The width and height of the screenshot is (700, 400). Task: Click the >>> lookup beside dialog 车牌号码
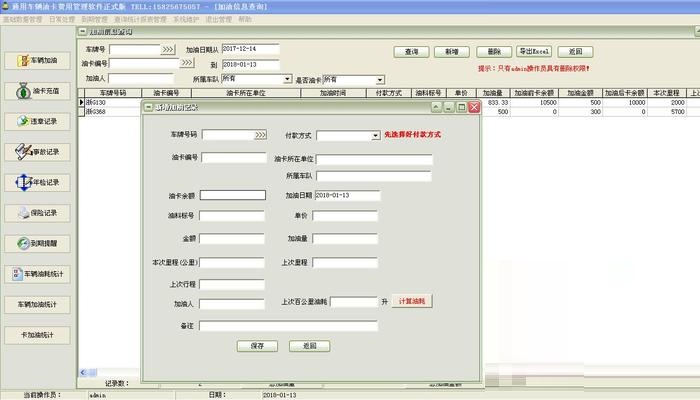coord(260,135)
